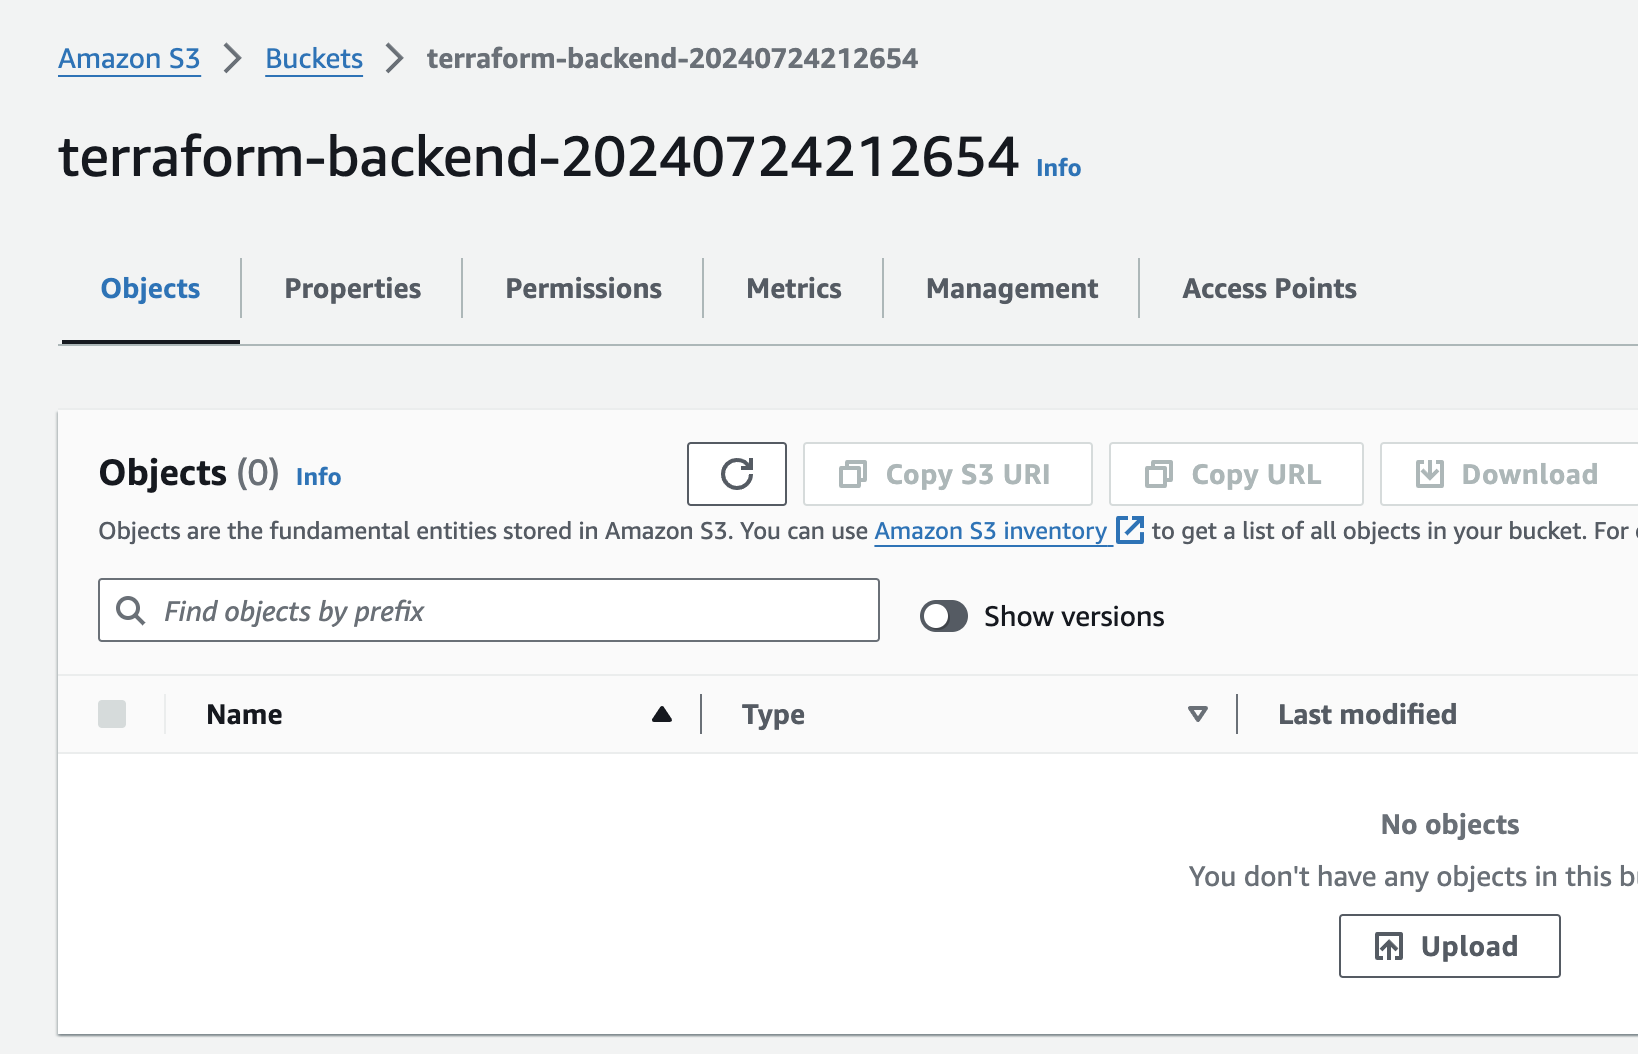Check the select-all objects checkbox
This screenshot has height=1054, width=1638.
[112, 714]
